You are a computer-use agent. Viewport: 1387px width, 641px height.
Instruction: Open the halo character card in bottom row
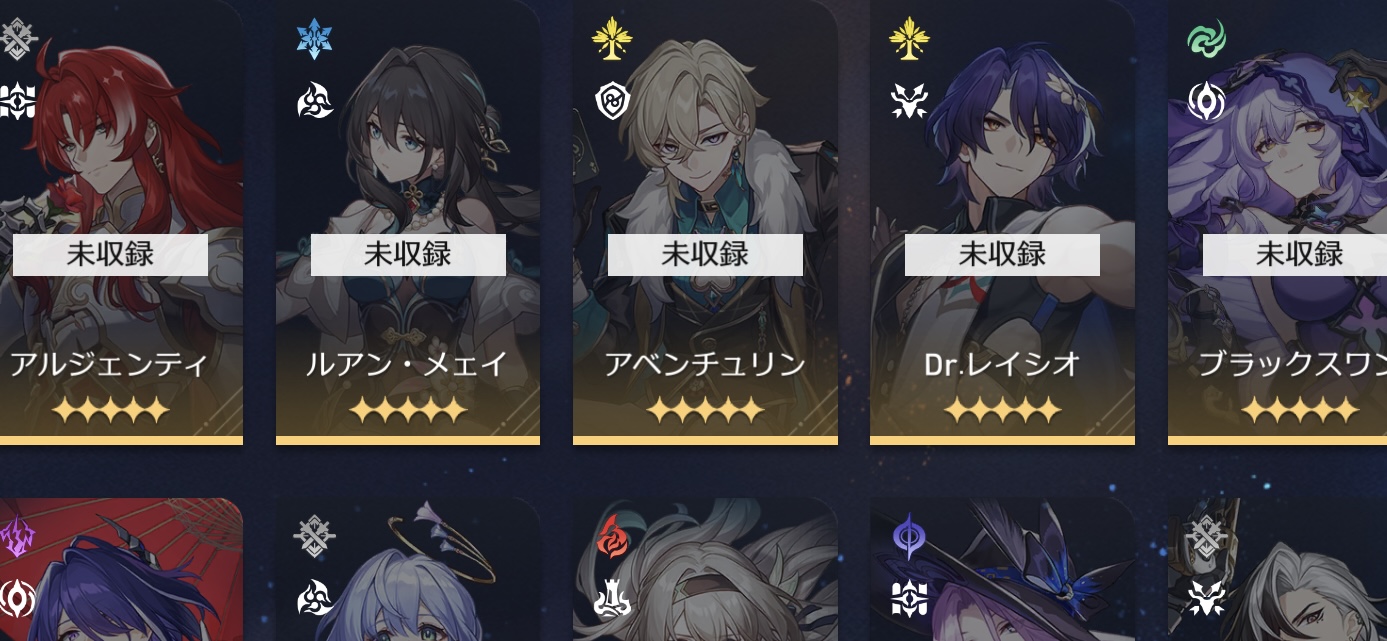coord(408,570)
